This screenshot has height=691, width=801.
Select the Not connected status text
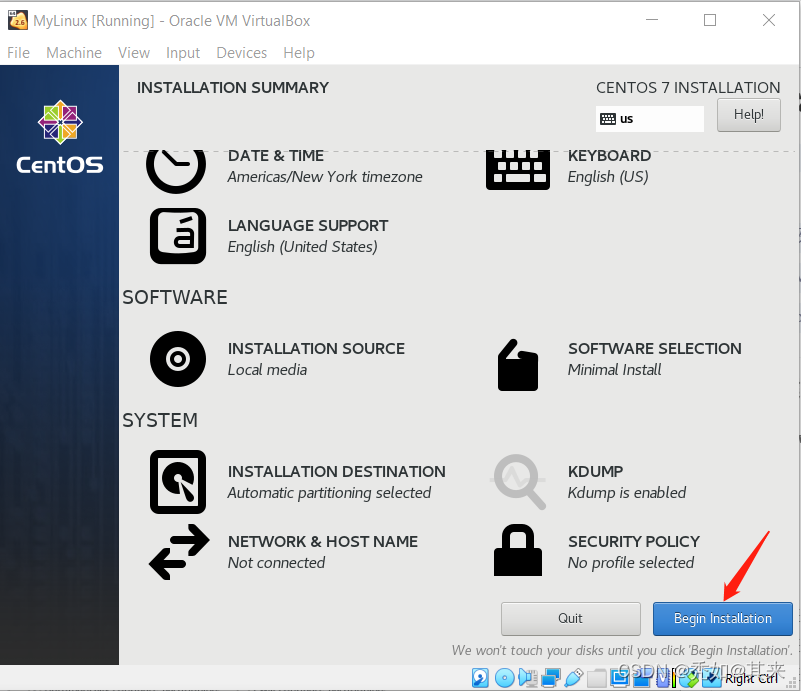click(x=276, y=563)
